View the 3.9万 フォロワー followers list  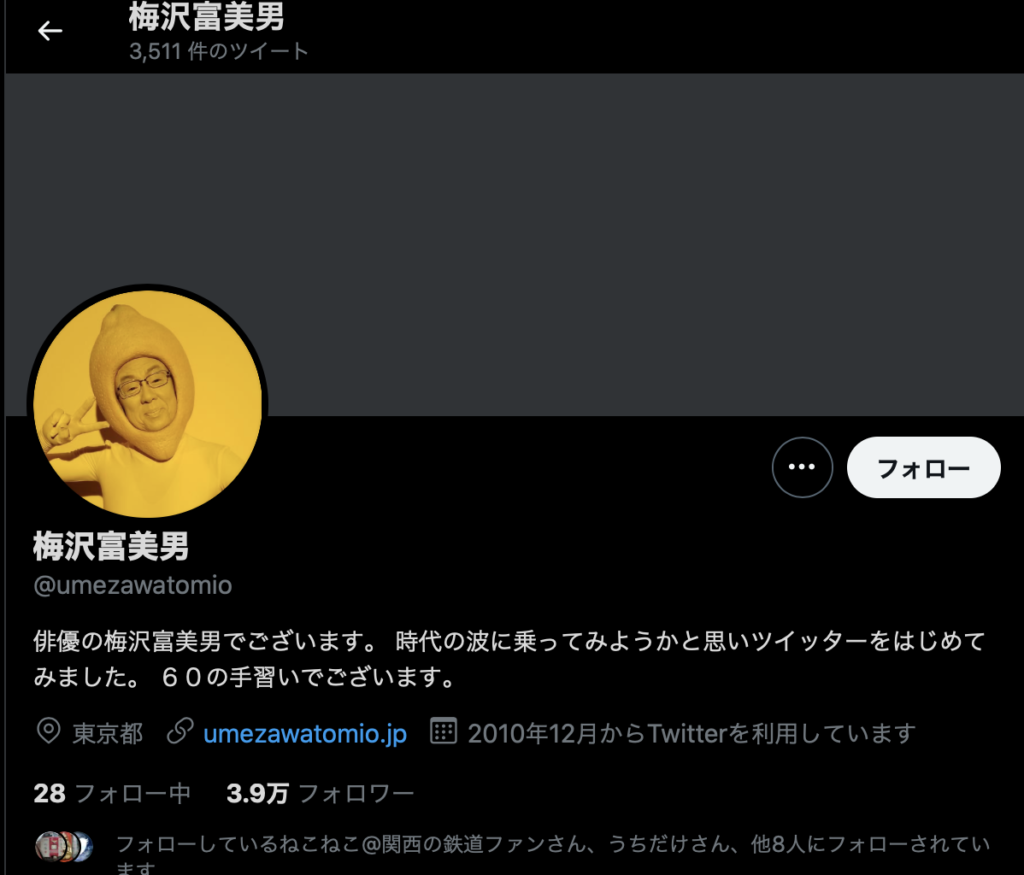point(320,793)
